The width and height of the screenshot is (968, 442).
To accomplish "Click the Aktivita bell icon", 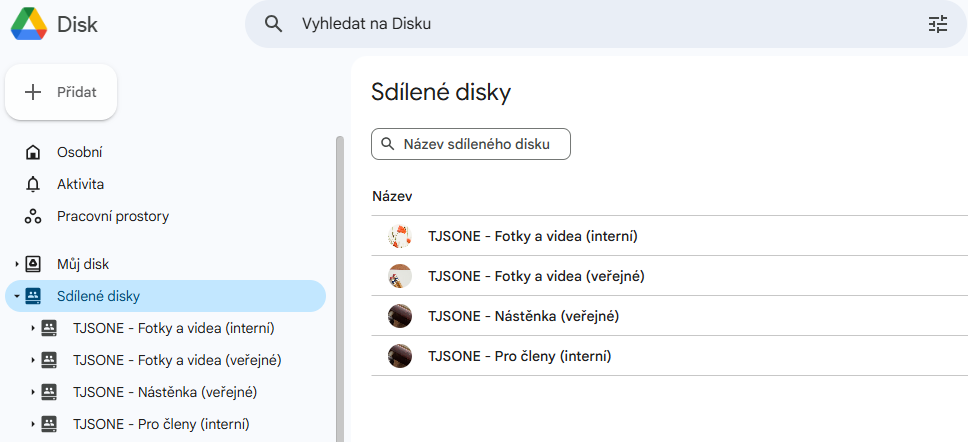I will pos(33,184).
